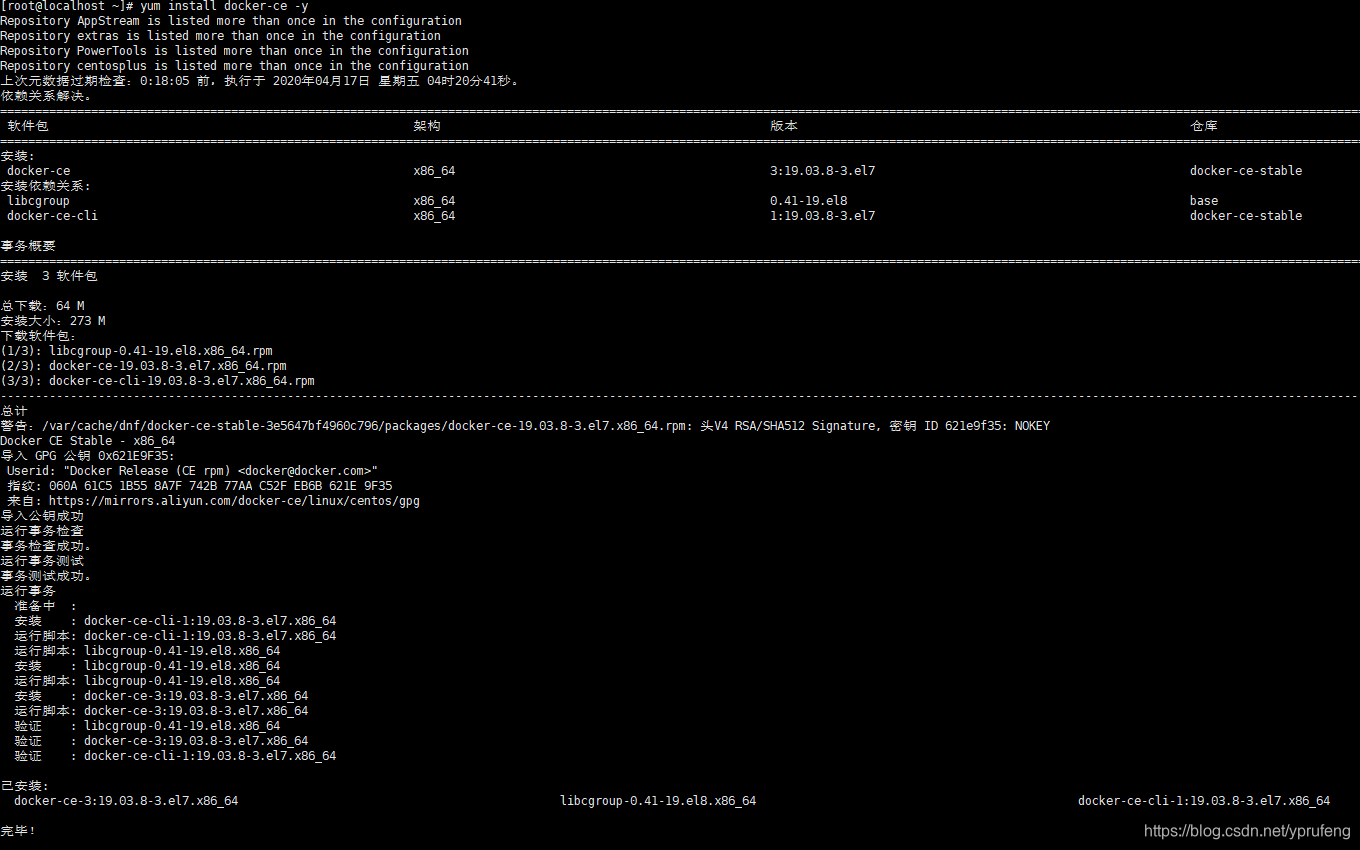Click the '准备中' line
The image size is (1360, 850).
pyautogui.click(x=45, y=606)
